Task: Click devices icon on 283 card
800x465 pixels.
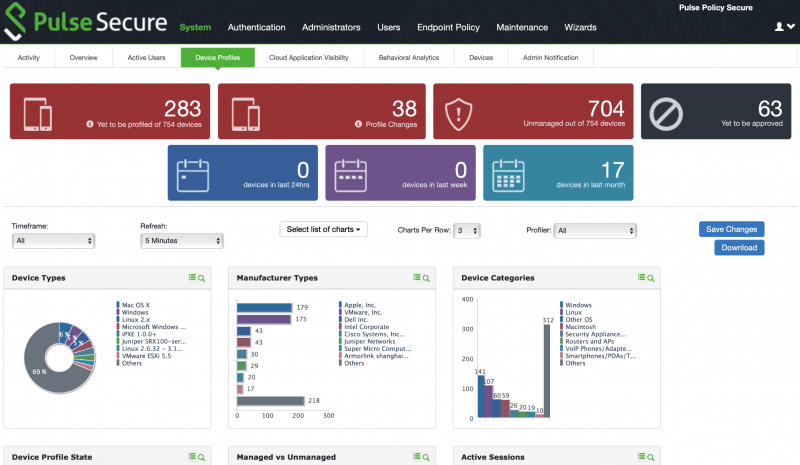Action: (x=38, y=114)
